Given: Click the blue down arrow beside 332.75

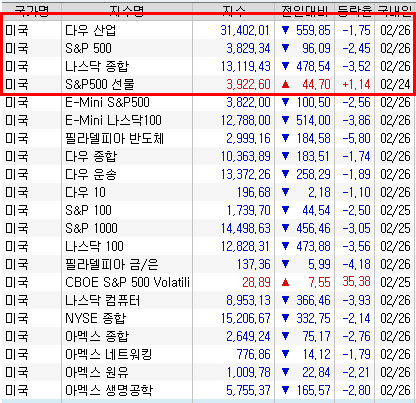Looking at the screenshot, I should [x=285, y=318].
